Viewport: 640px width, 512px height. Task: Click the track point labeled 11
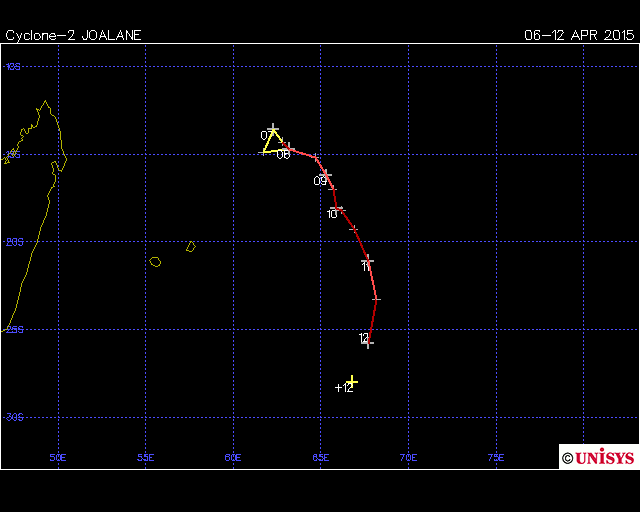tap(368, 260)
